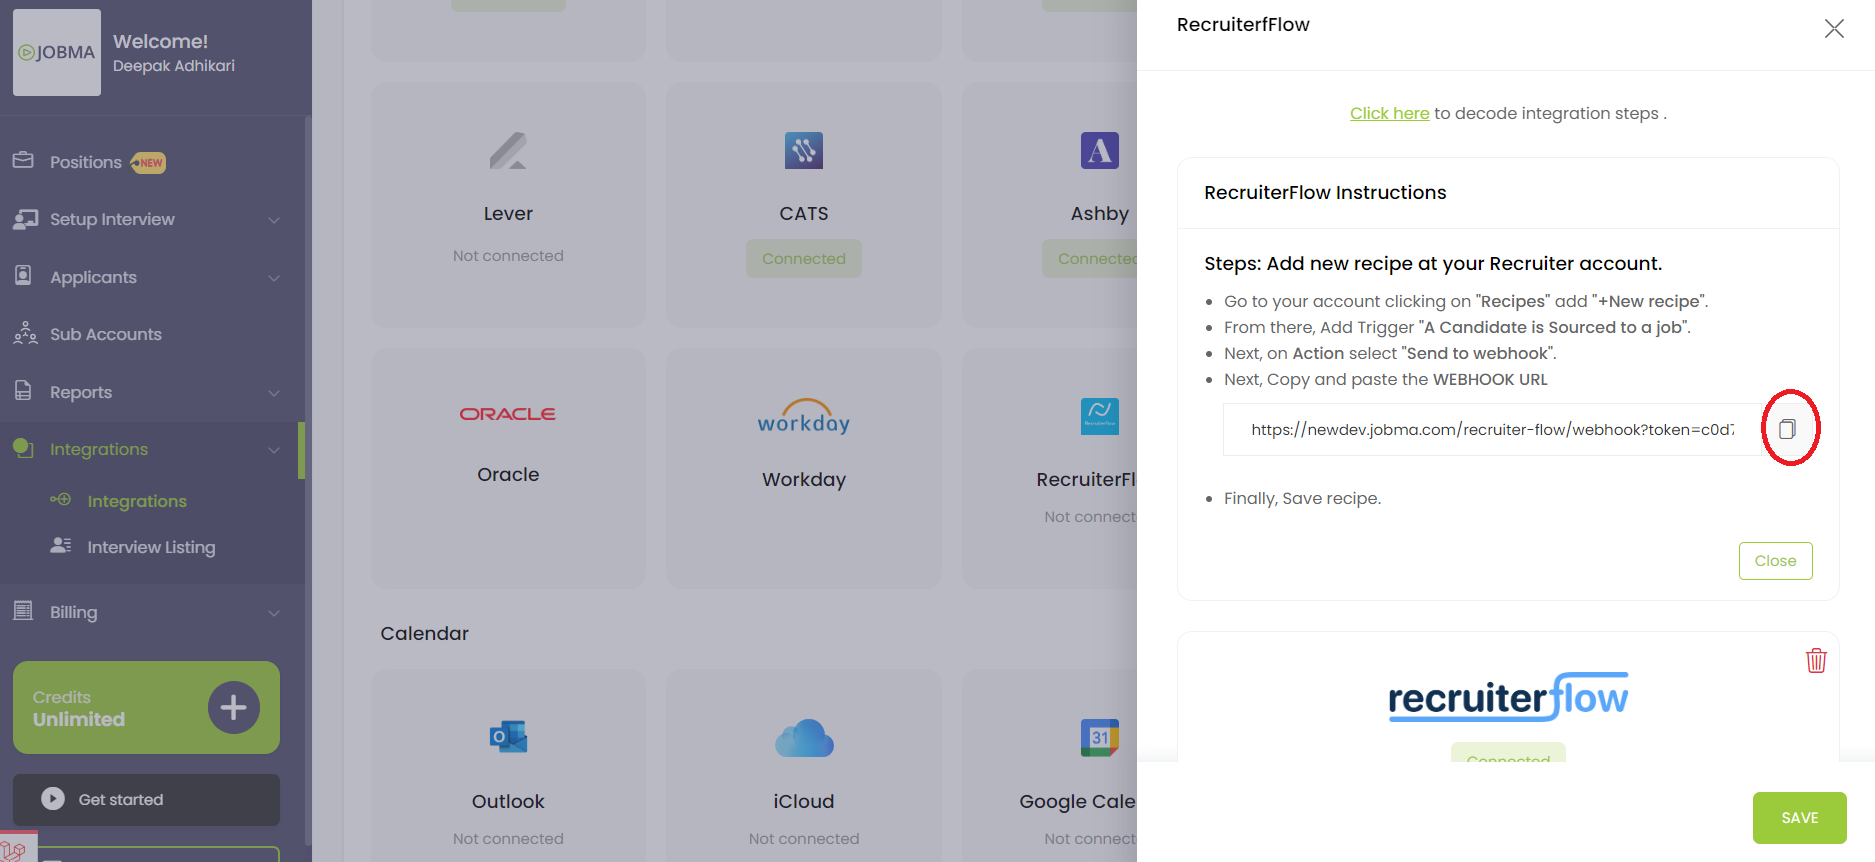Click the Reports document icon
The height and width of the screenshot is (862, 1875).
pos(23,390)
